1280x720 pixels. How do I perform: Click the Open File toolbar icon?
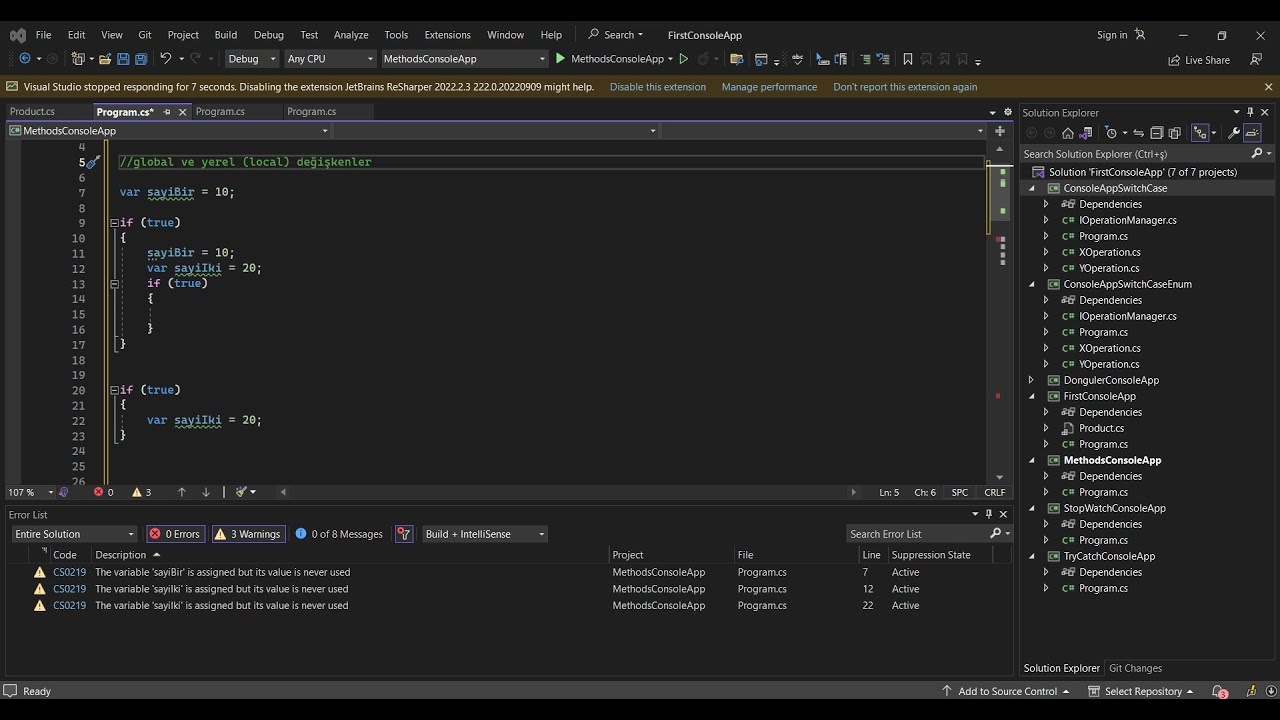(x=104, y=59)
